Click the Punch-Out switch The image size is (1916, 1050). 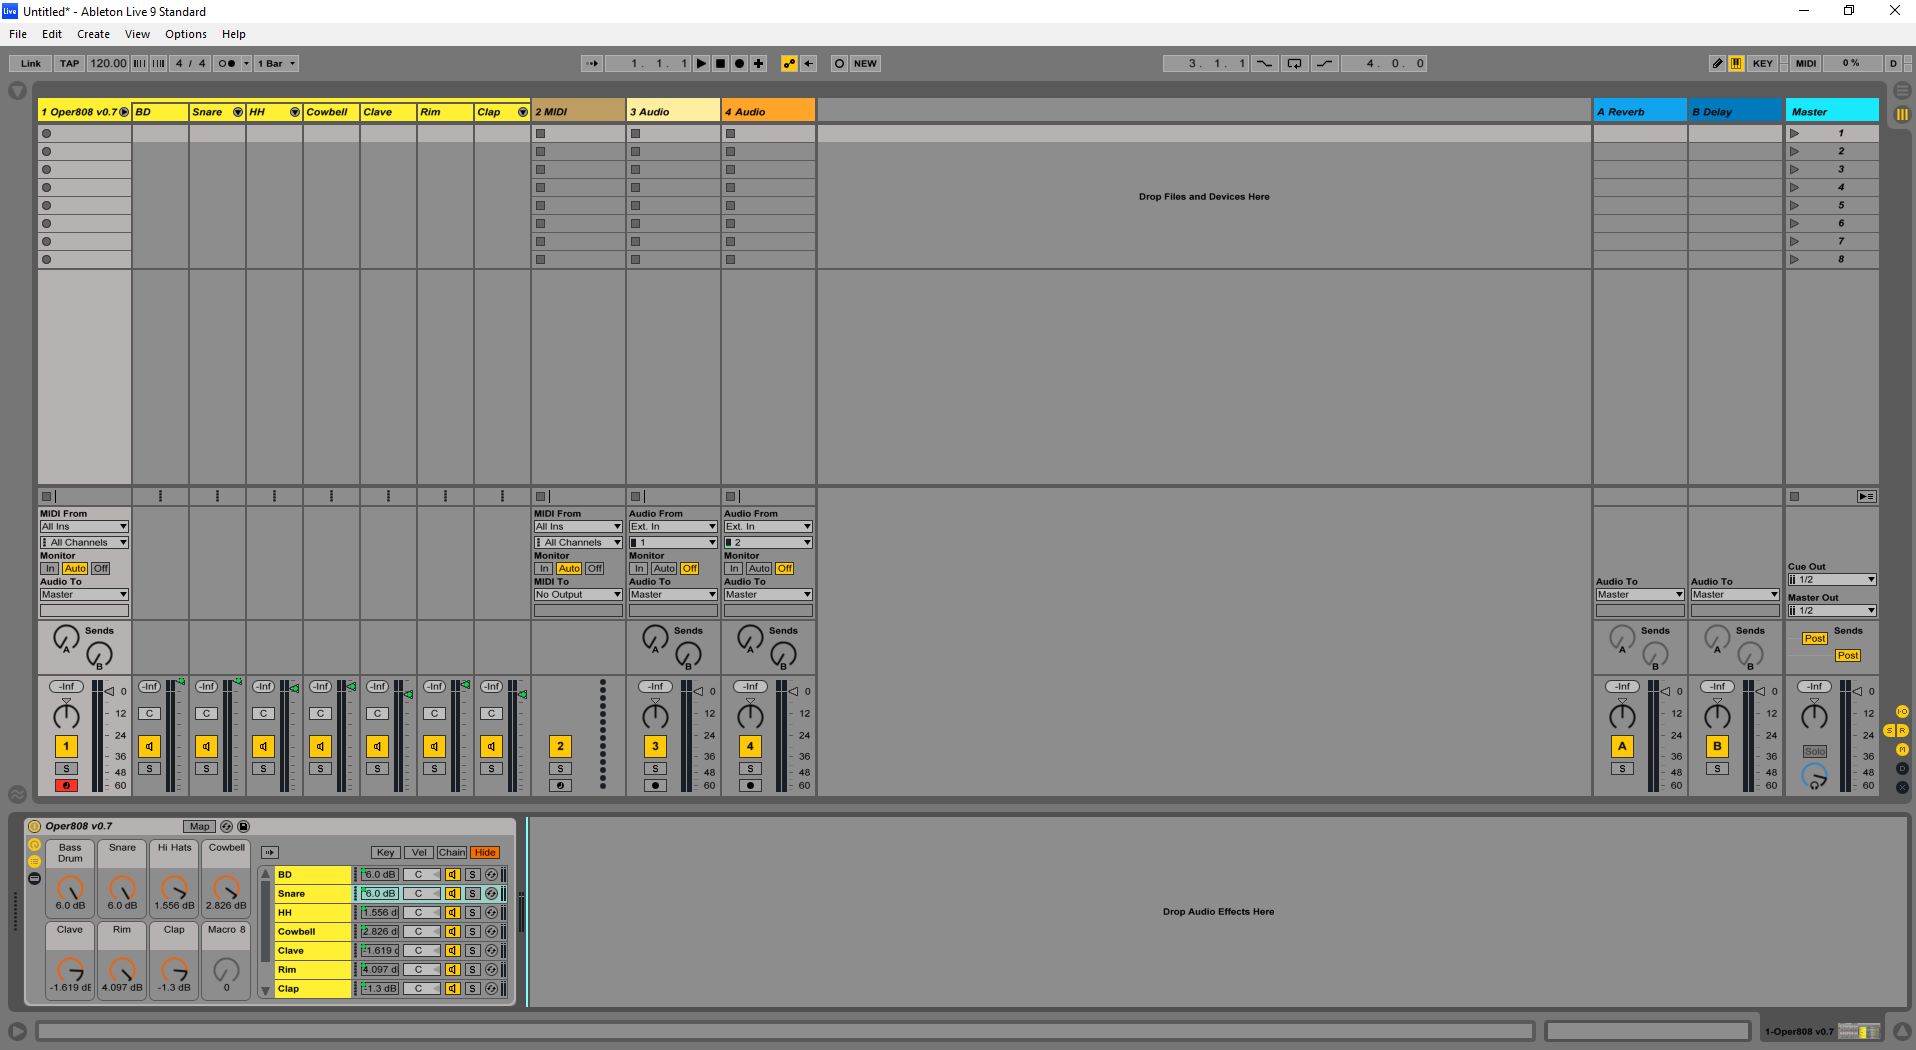tap(1324, 63)
